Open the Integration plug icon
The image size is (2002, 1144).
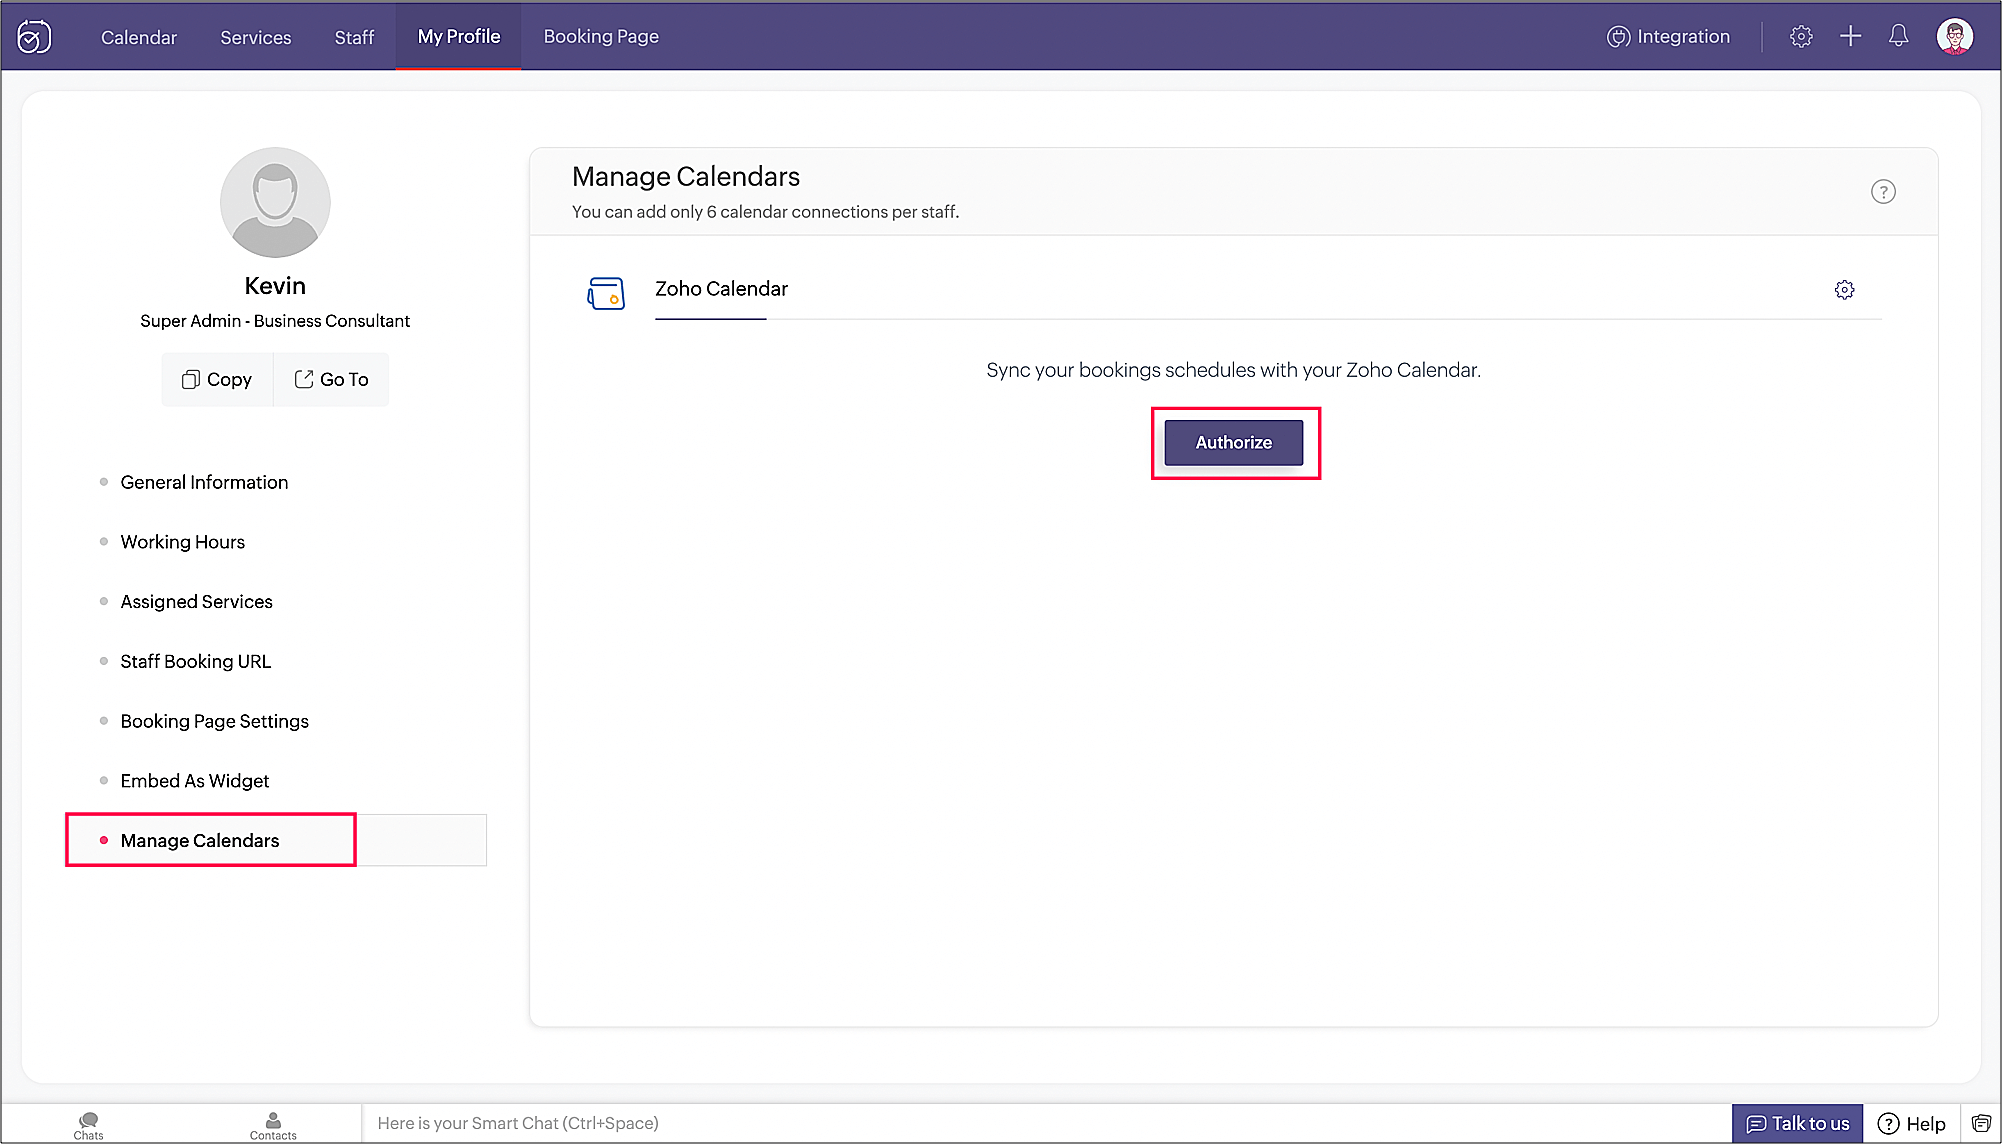(x=1617, y=37)
